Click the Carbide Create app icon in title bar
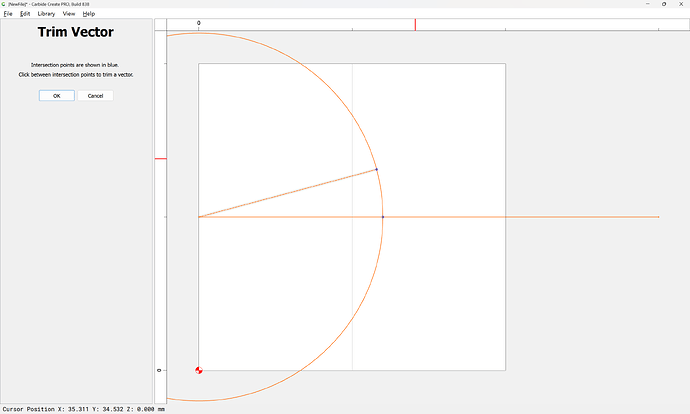This screenshot has width=690, height=414. point(5,4)
